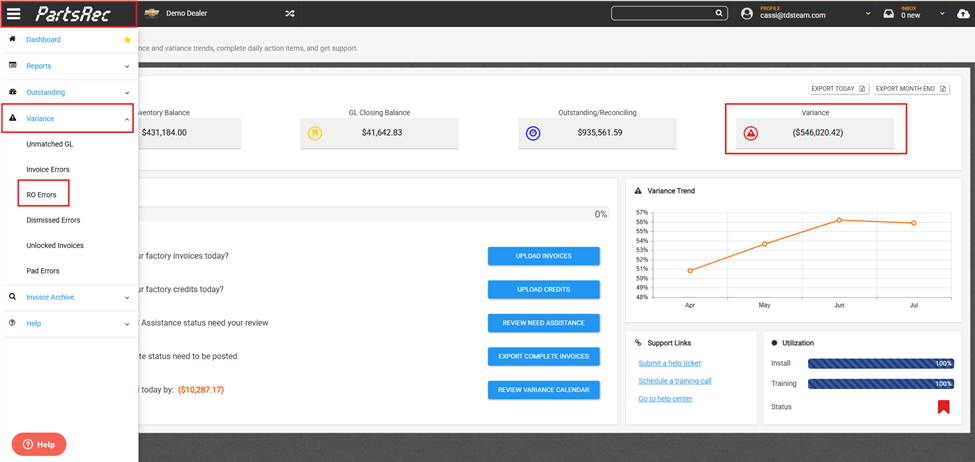The width and height of the screenshot is (975, 462).
Task: Click the May data point on chart
Action: (x=765, y=244)
